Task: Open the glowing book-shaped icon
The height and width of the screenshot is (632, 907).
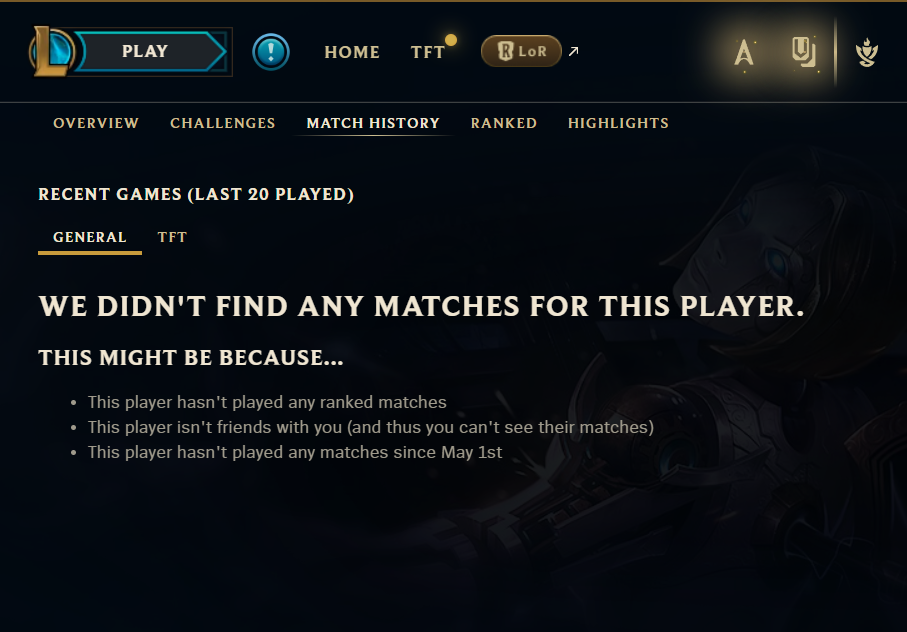Action: coord(804,52)
